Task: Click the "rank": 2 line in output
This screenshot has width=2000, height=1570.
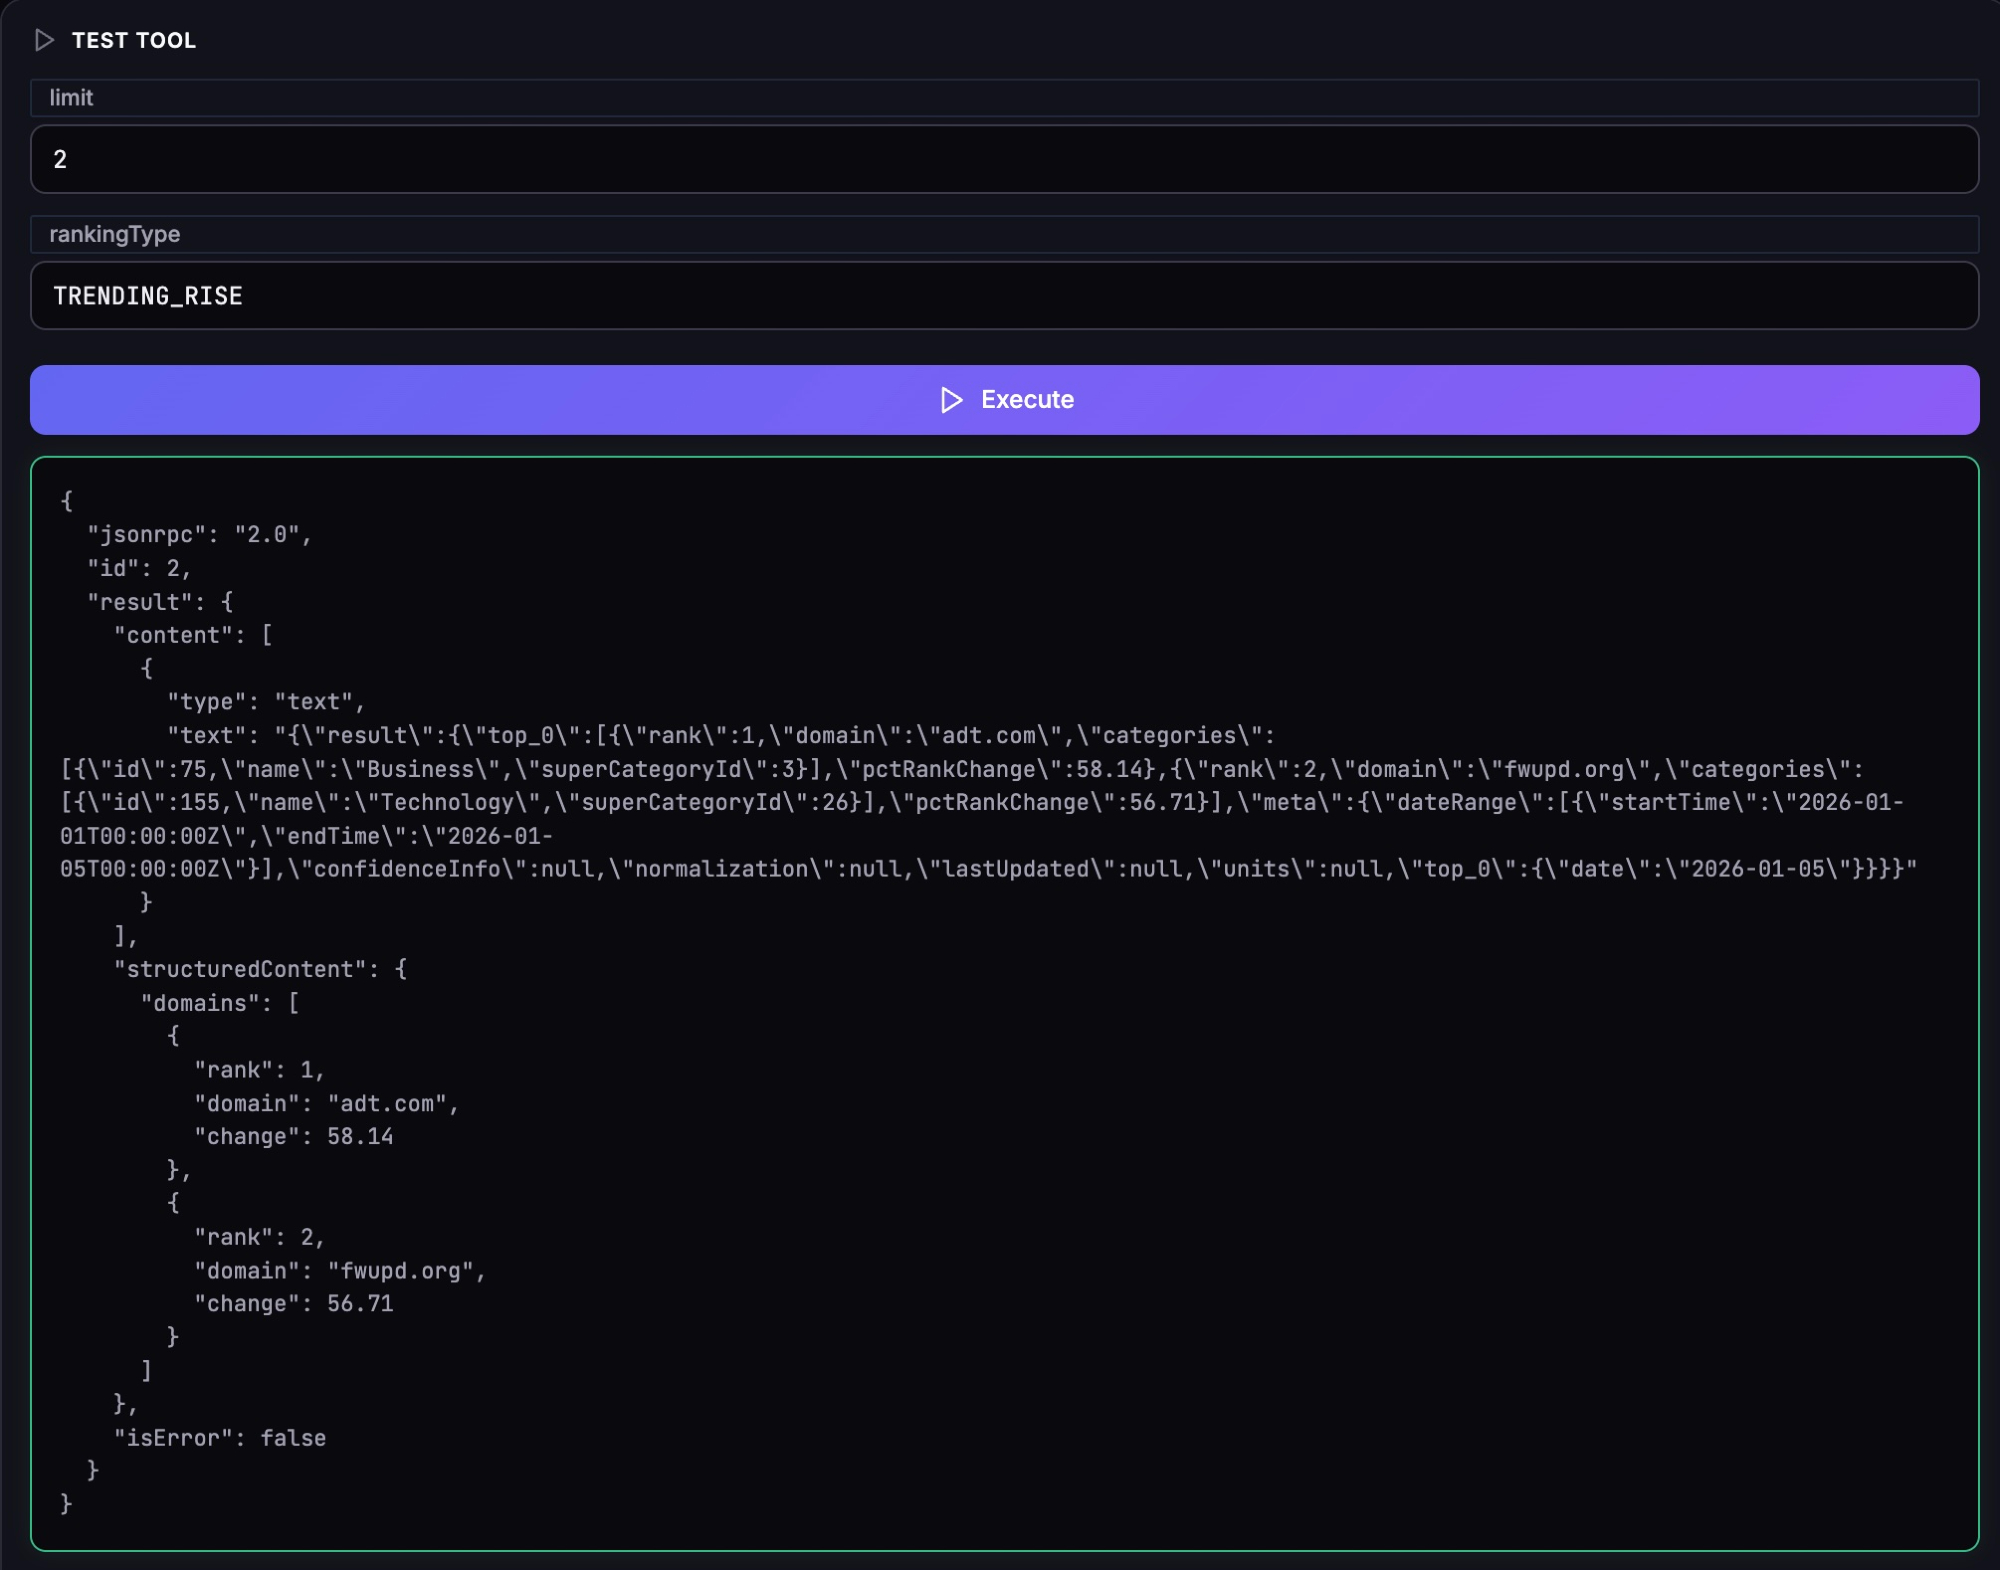Action: [259, 1238]
